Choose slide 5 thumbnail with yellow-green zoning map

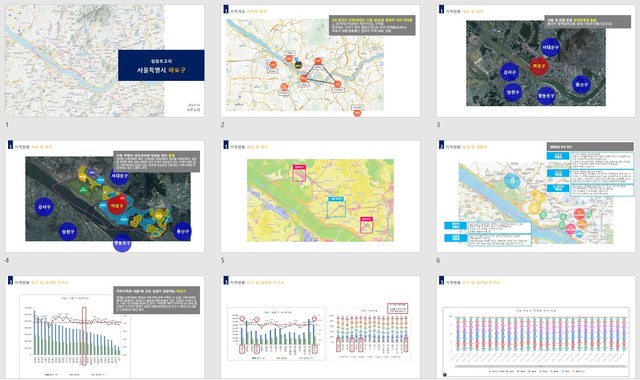pyautogui.click(x=320, y=196)
